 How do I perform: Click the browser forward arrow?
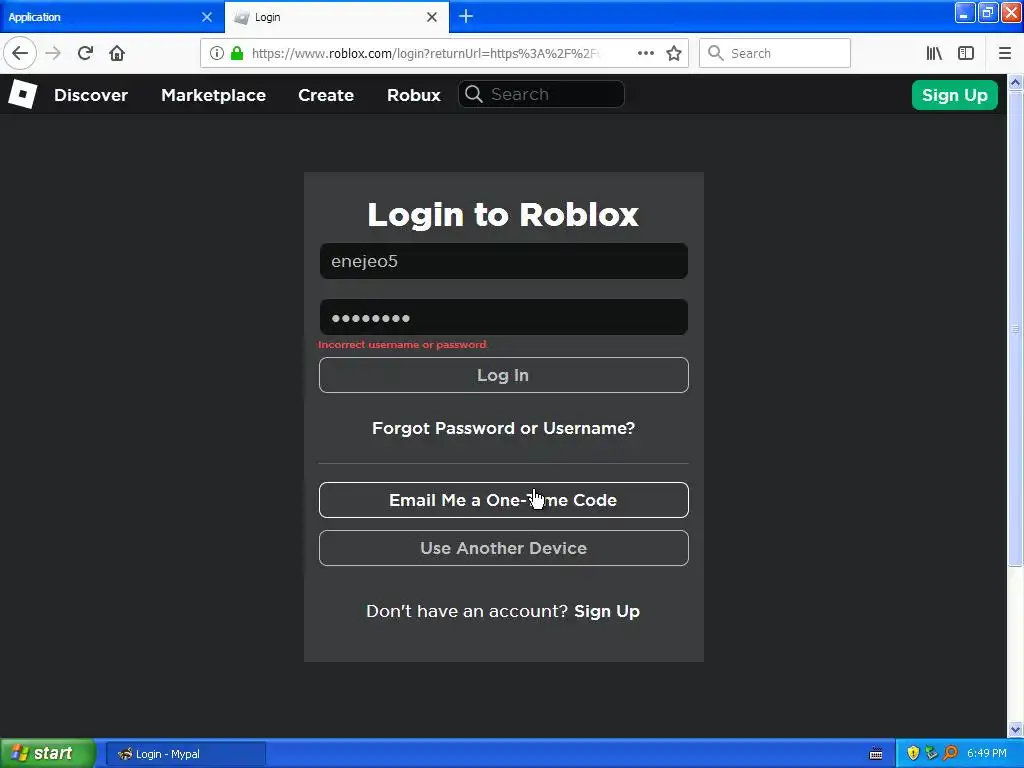click(53, 53)
